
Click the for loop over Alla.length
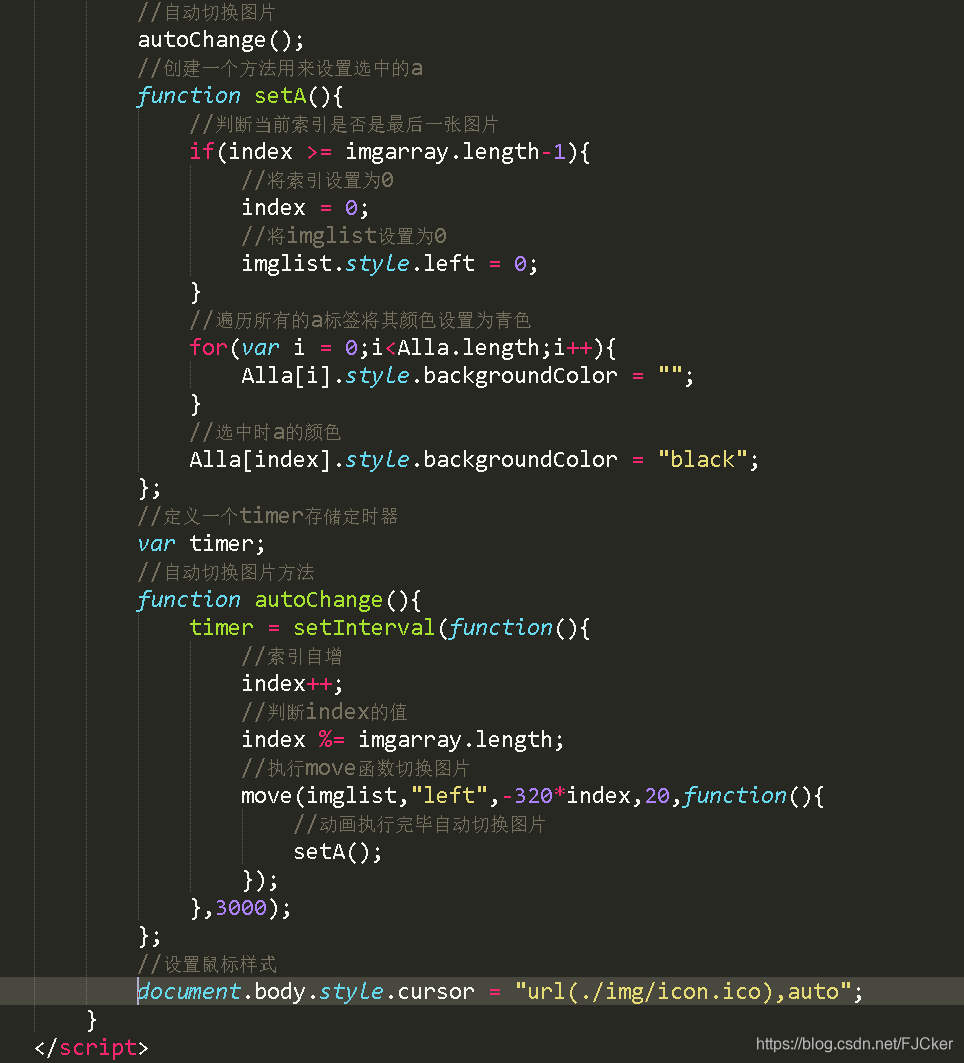(x=403, y=348)
